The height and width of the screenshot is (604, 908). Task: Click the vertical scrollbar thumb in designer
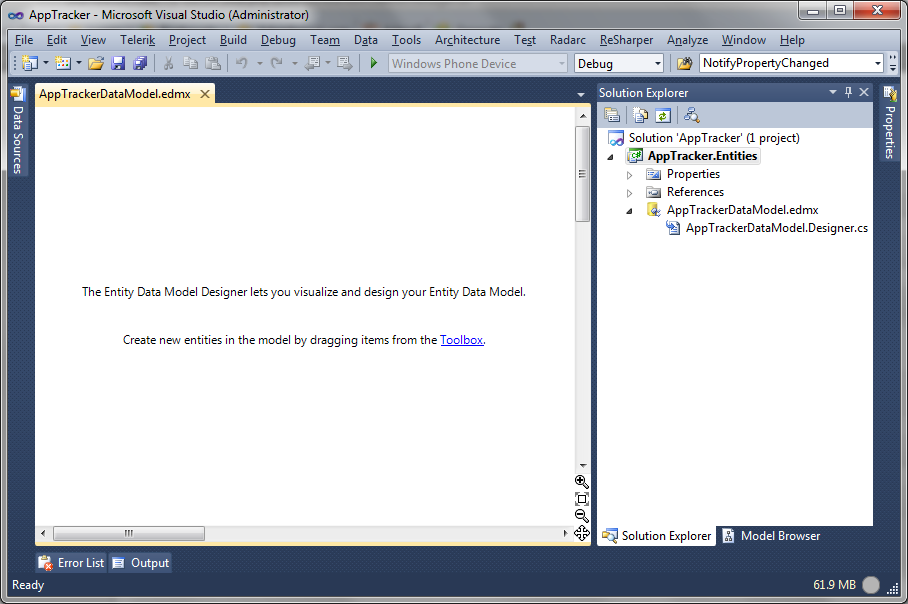point(582,174)
